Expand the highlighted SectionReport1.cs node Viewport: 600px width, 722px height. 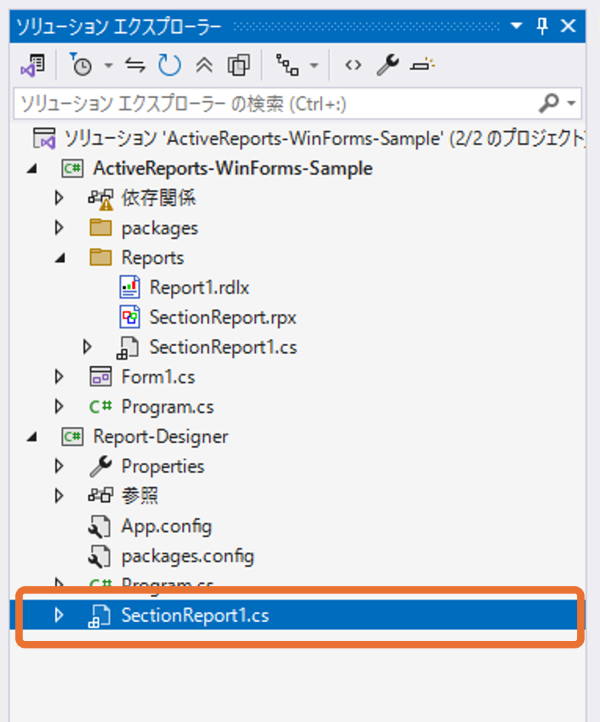tap(59, 615)
